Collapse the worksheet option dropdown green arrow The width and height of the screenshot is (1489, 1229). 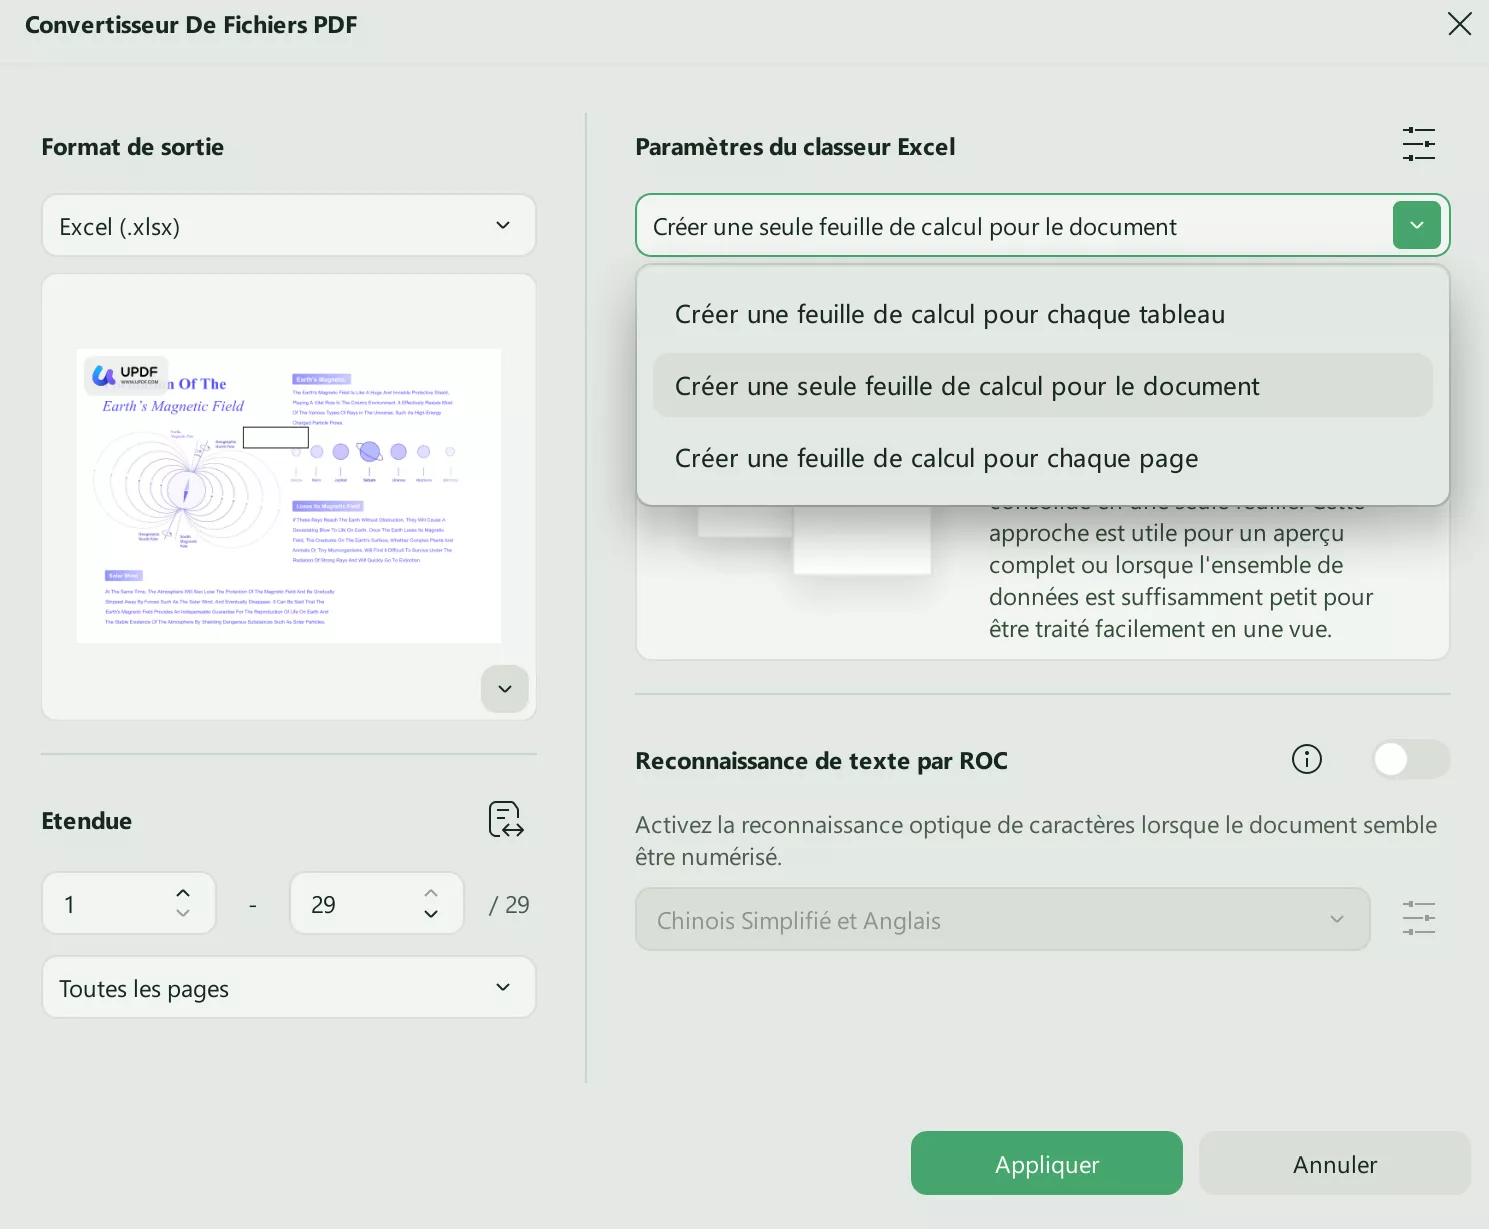tap(1416, 226)
